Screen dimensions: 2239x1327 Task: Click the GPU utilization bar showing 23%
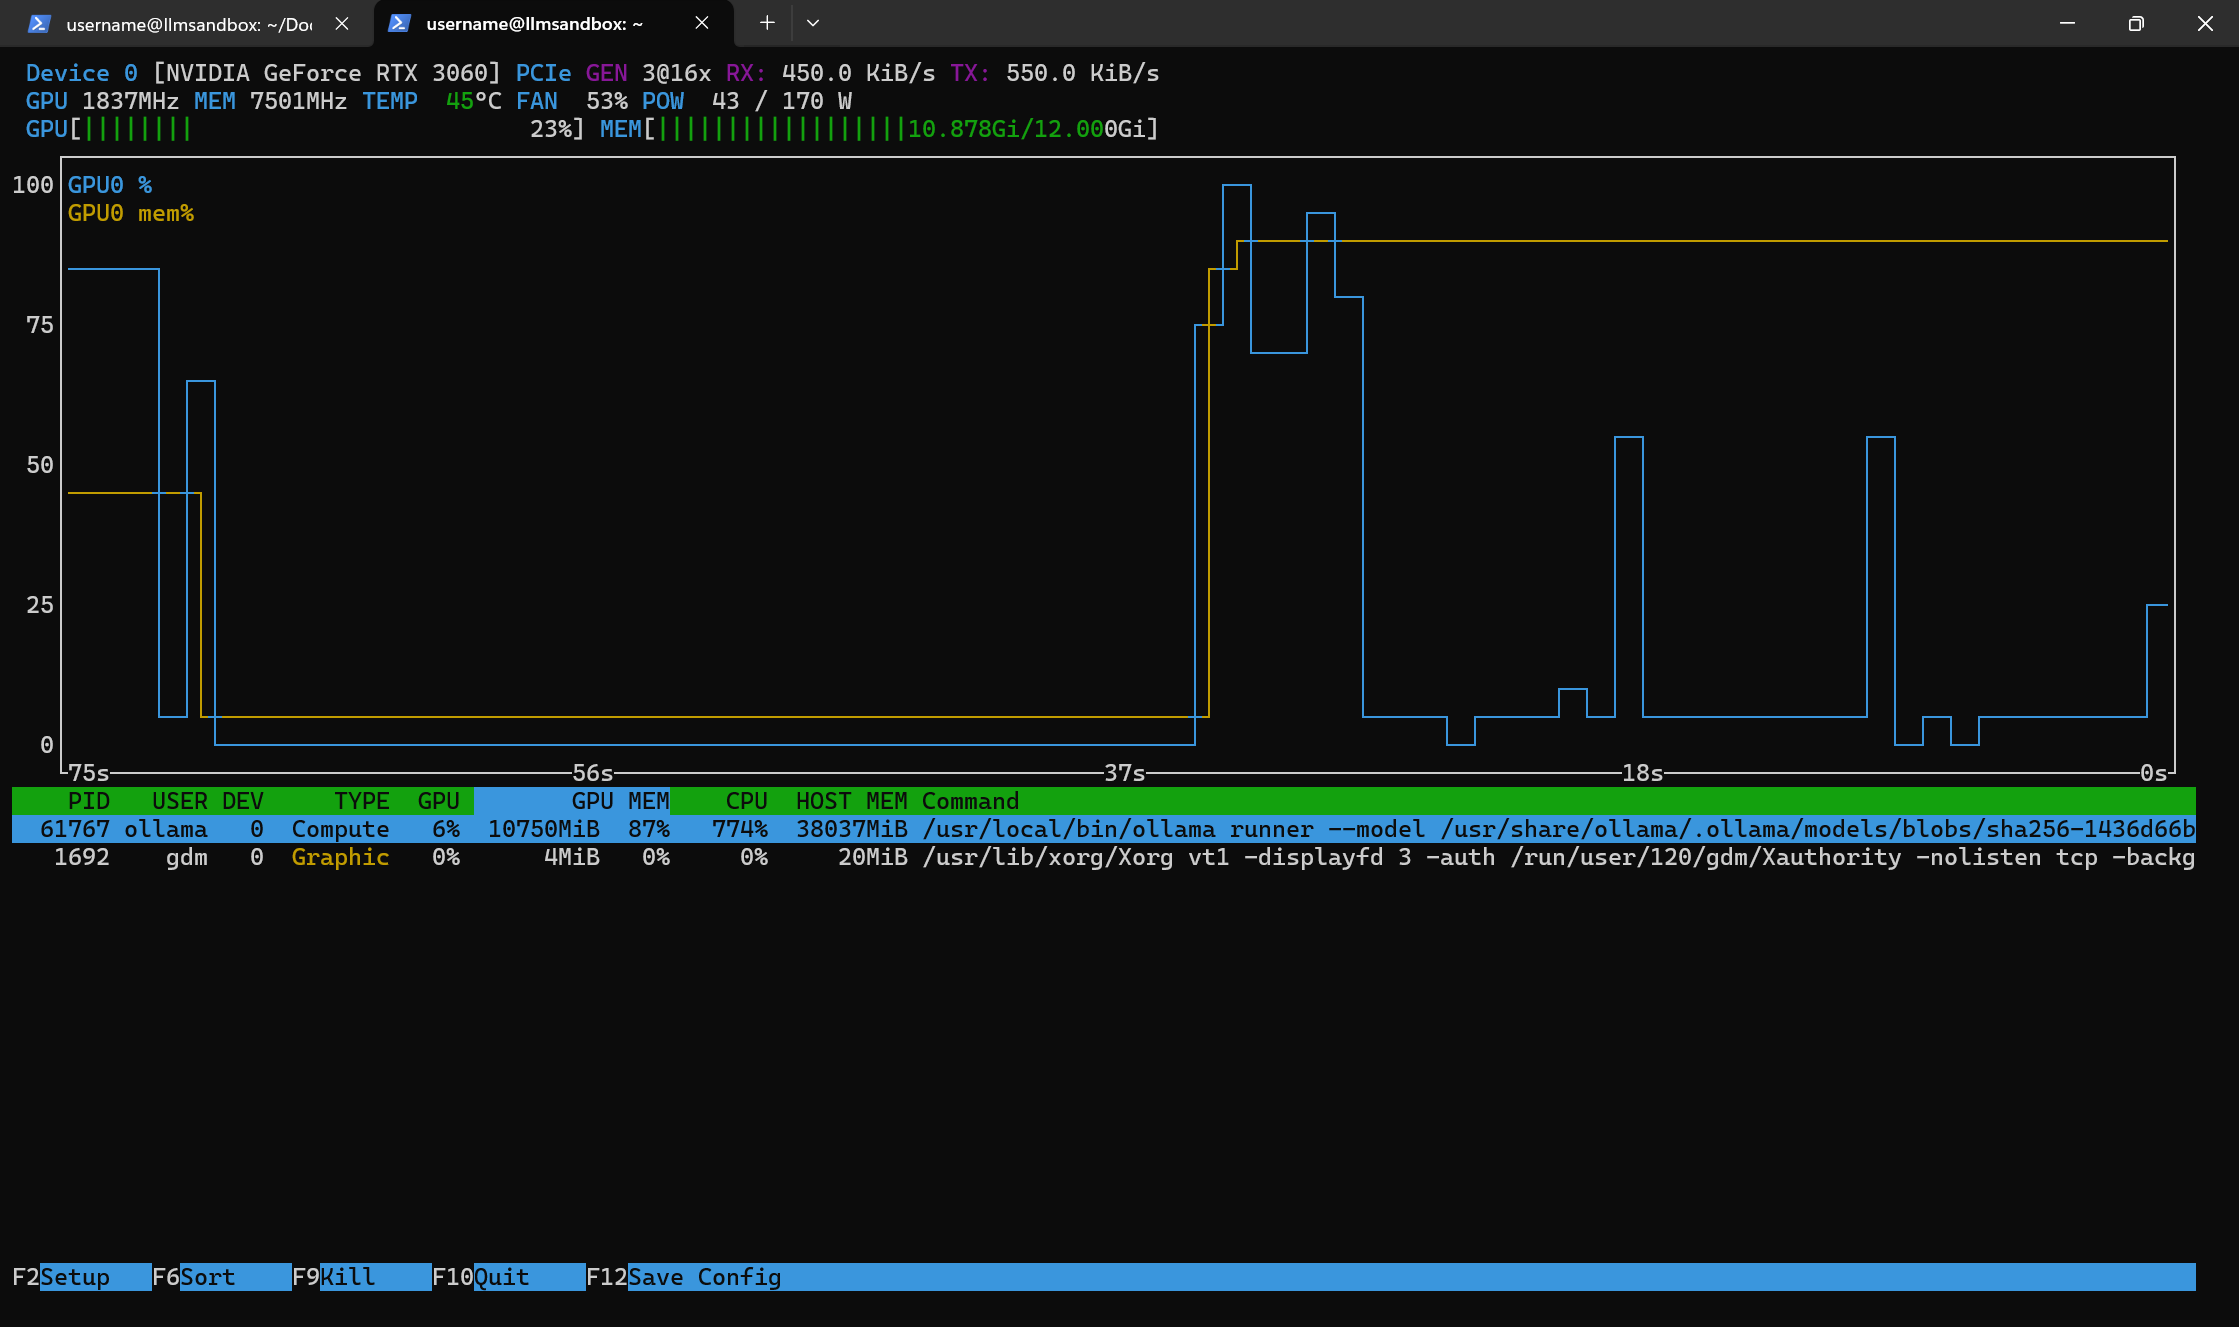(x=305, y=129)
